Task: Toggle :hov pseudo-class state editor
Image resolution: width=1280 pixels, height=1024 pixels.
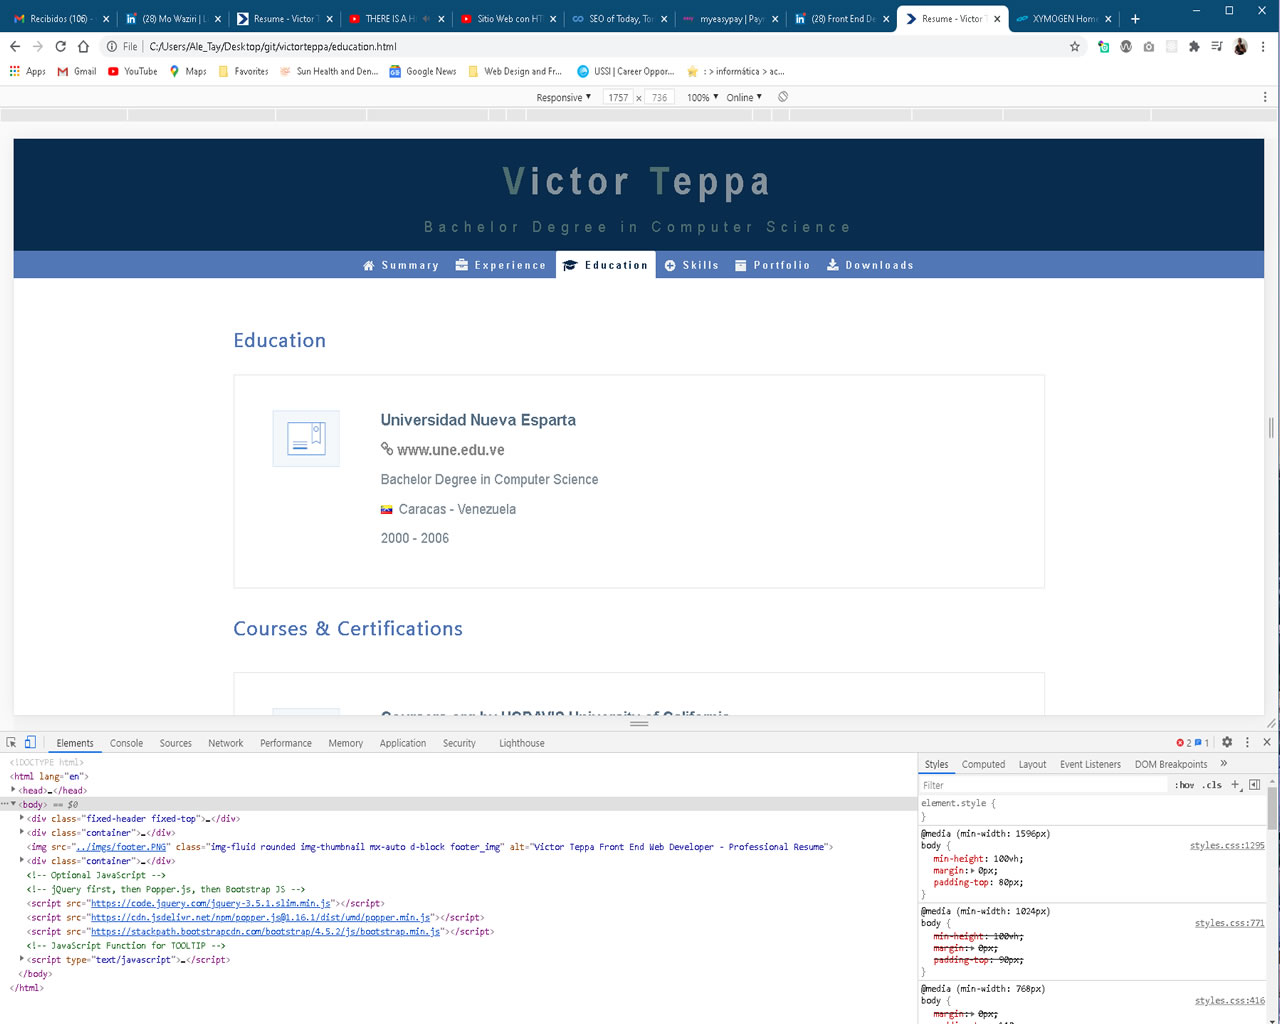Action: tap(1184, 785)
